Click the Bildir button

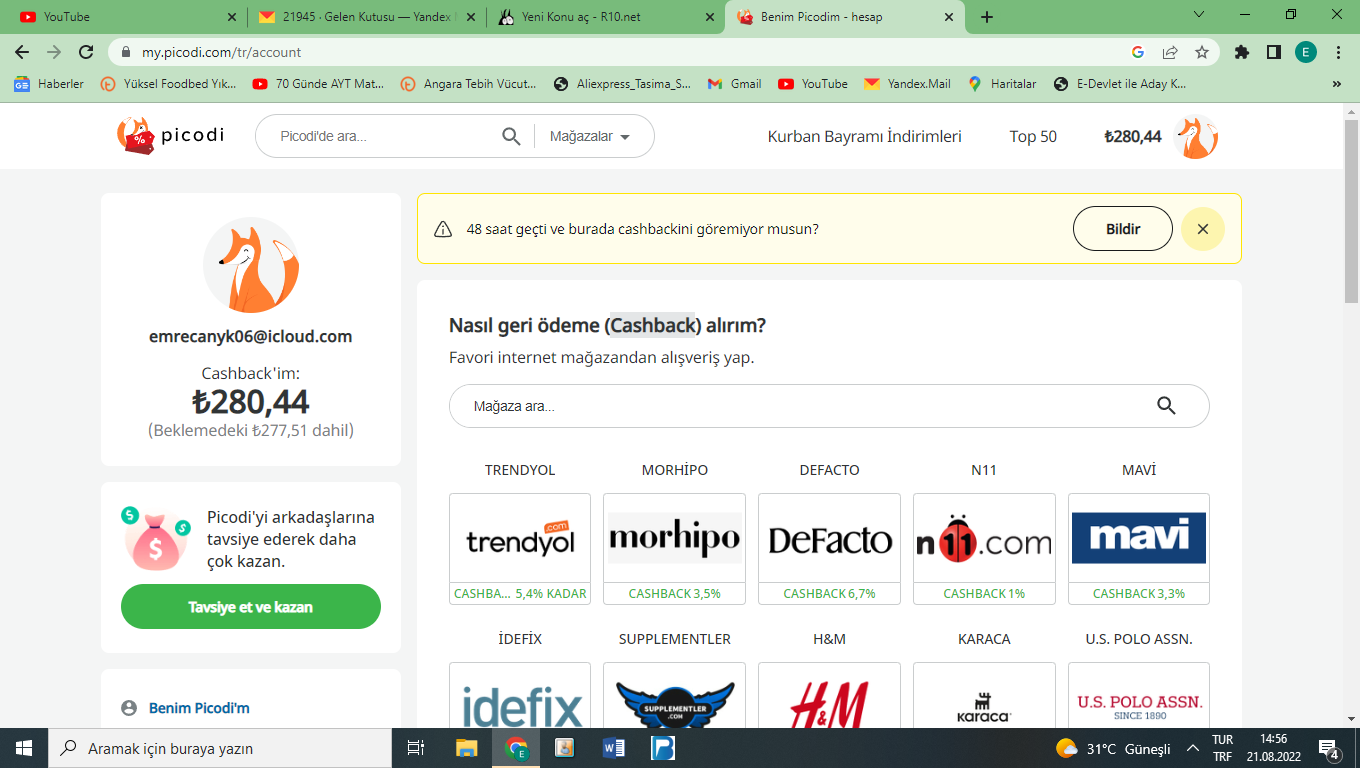click(1122, 229)
